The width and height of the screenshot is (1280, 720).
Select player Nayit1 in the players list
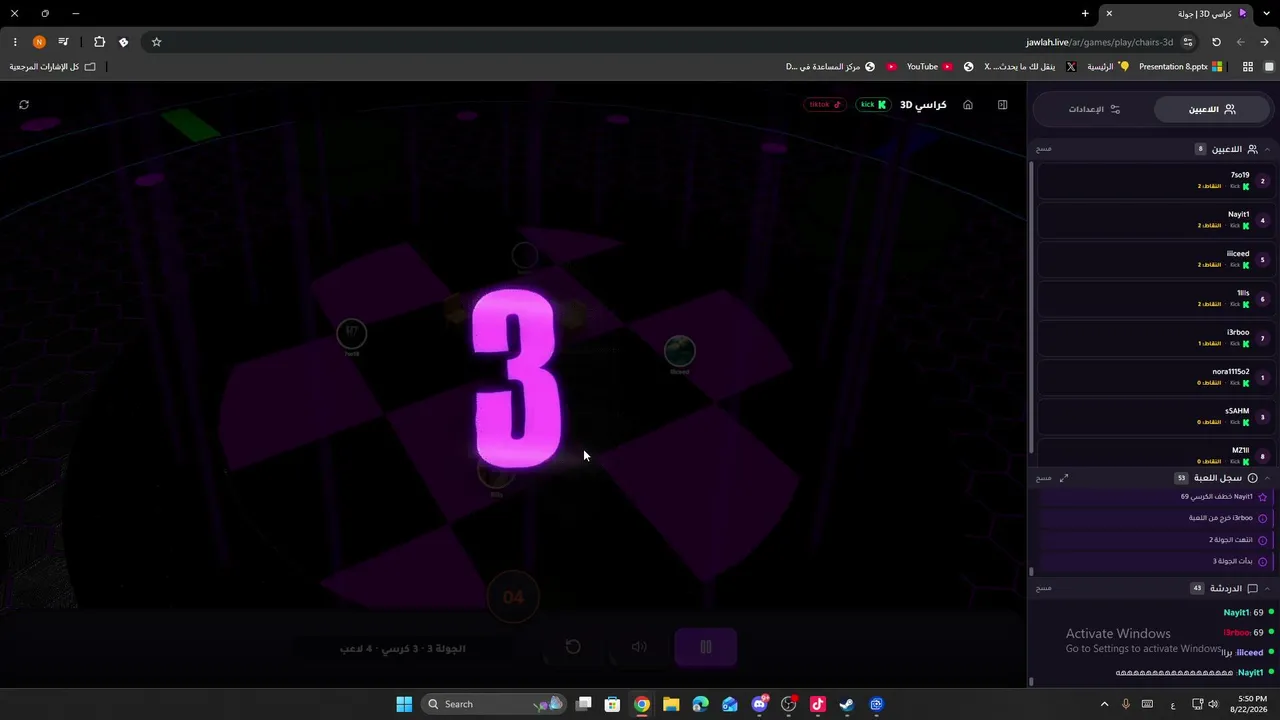(1154, 220)
